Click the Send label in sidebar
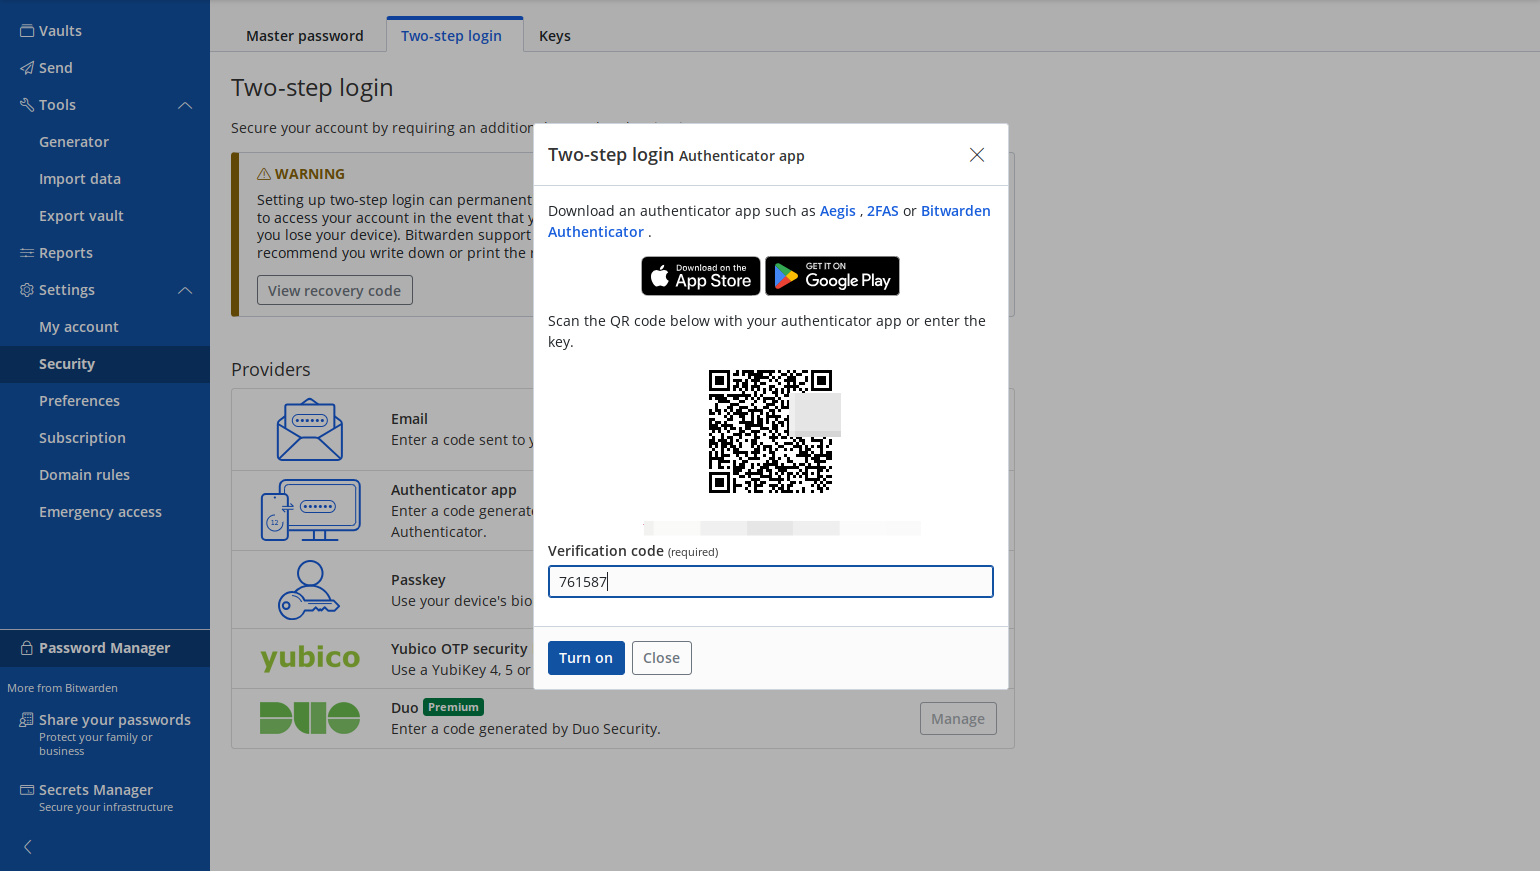Viewport: 1540px width, 871px height. point(56,68)
